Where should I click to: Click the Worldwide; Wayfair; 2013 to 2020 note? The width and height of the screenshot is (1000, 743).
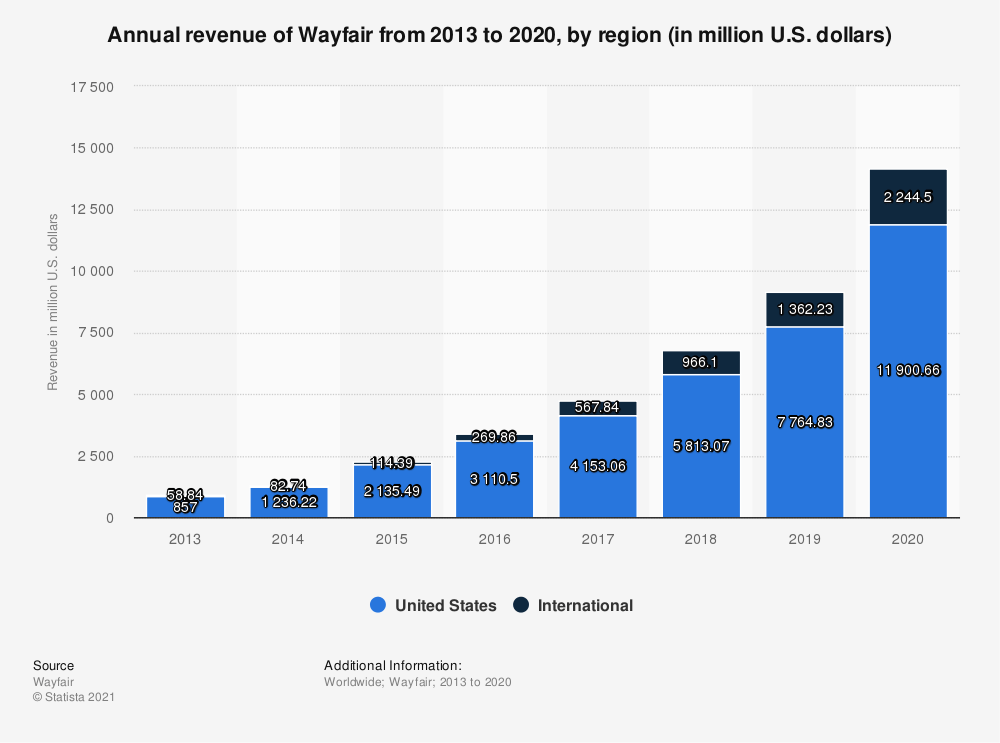point(418,682)
